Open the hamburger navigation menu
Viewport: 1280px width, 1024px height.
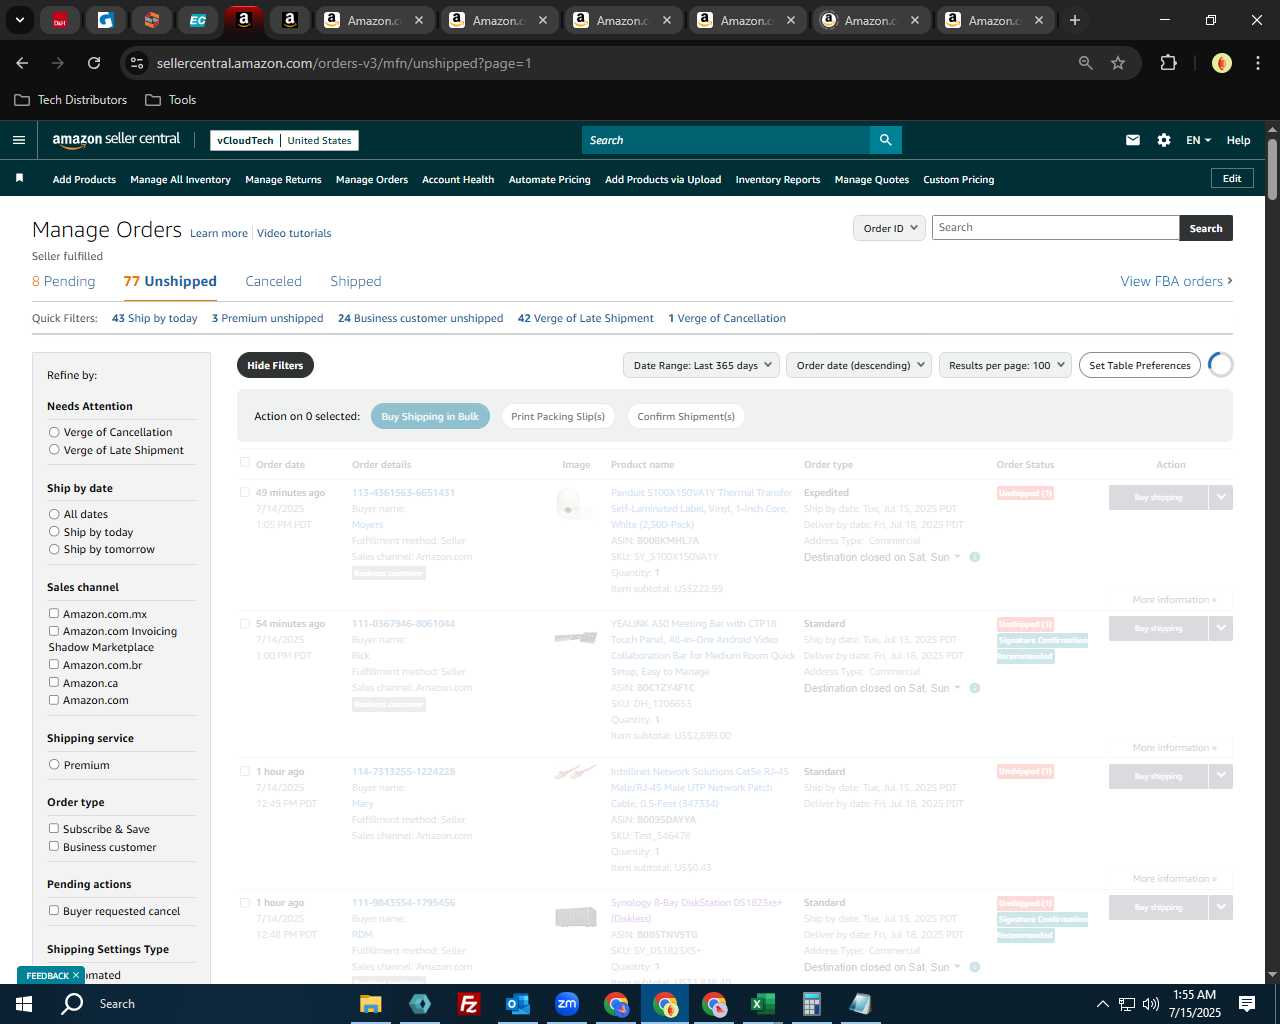18,140
